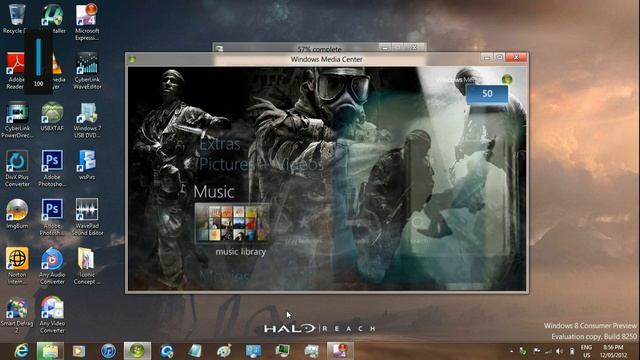This screenshot has height=360, width=640.
Task: Launch WavePad Sound Editor shortcut
Action: pyautogui.click(x=87, y=217)
